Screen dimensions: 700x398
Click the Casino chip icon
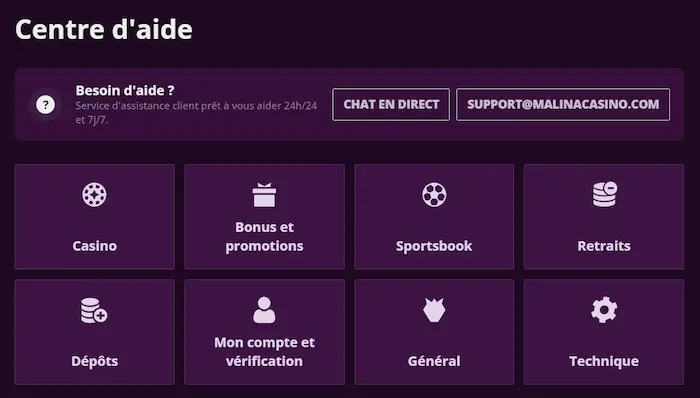point(95,195)
